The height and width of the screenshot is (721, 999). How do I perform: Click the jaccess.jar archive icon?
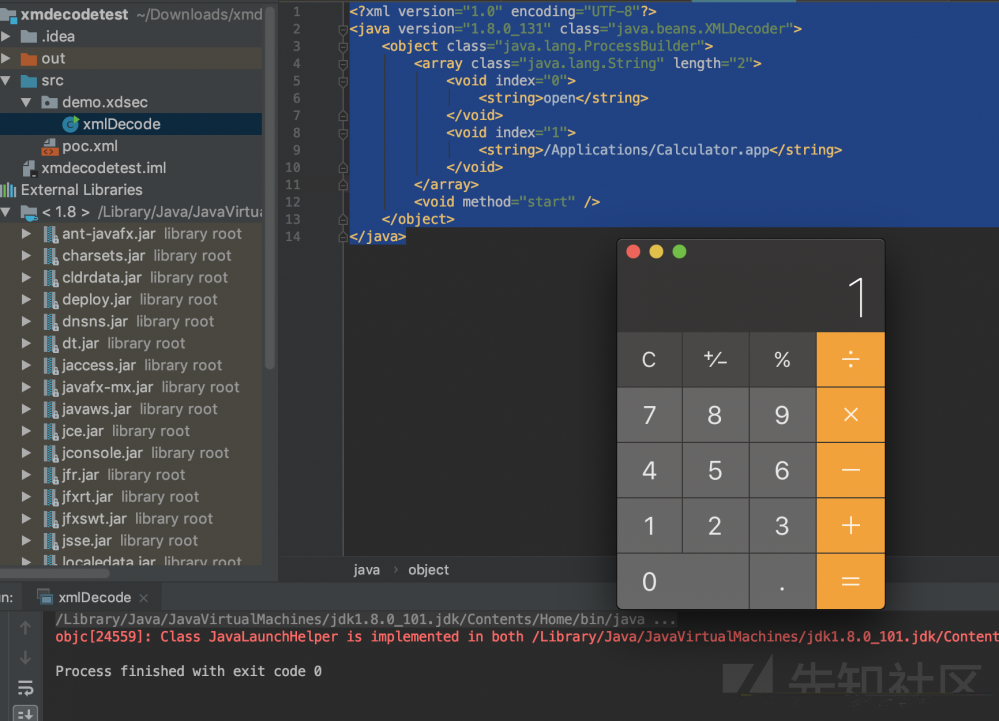coord(51,365)
